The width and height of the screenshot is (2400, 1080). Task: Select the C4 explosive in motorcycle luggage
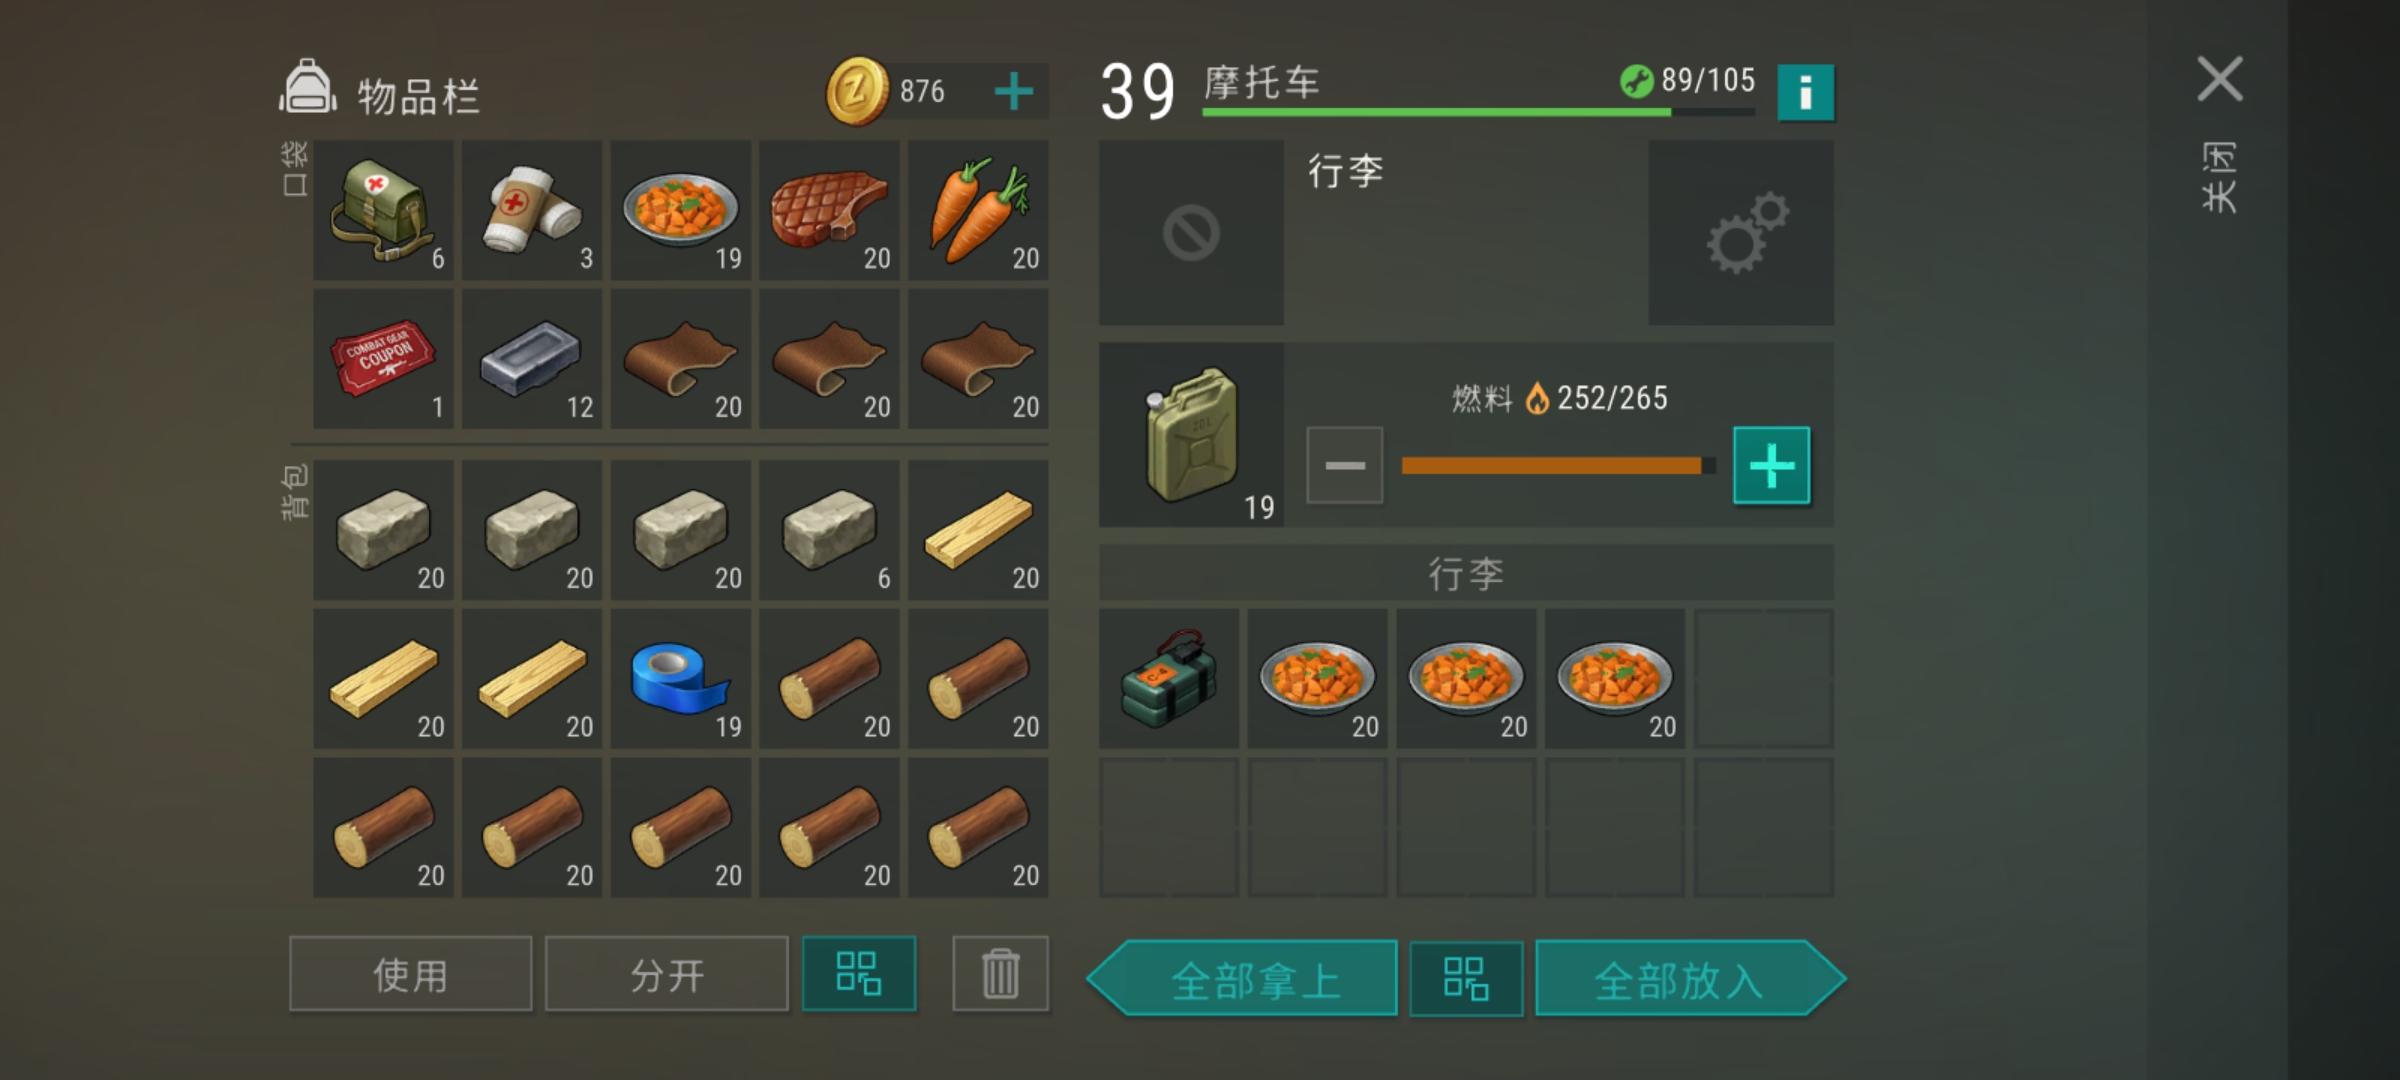click(1169, 679)
